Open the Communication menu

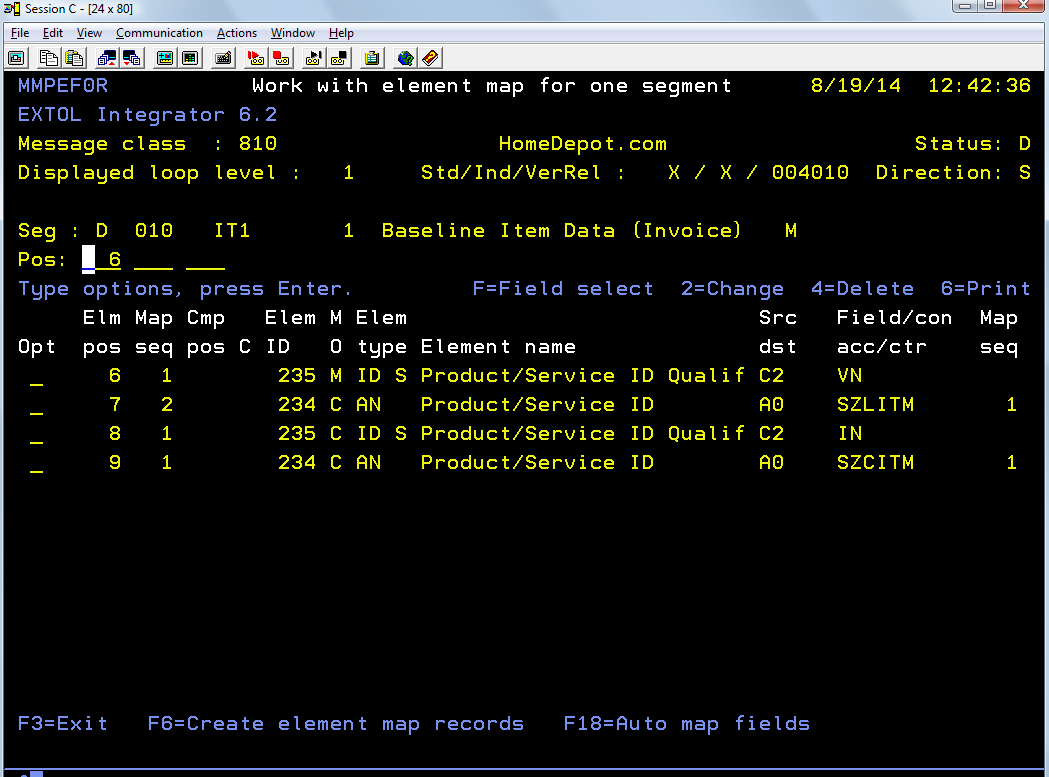point(159,33)
